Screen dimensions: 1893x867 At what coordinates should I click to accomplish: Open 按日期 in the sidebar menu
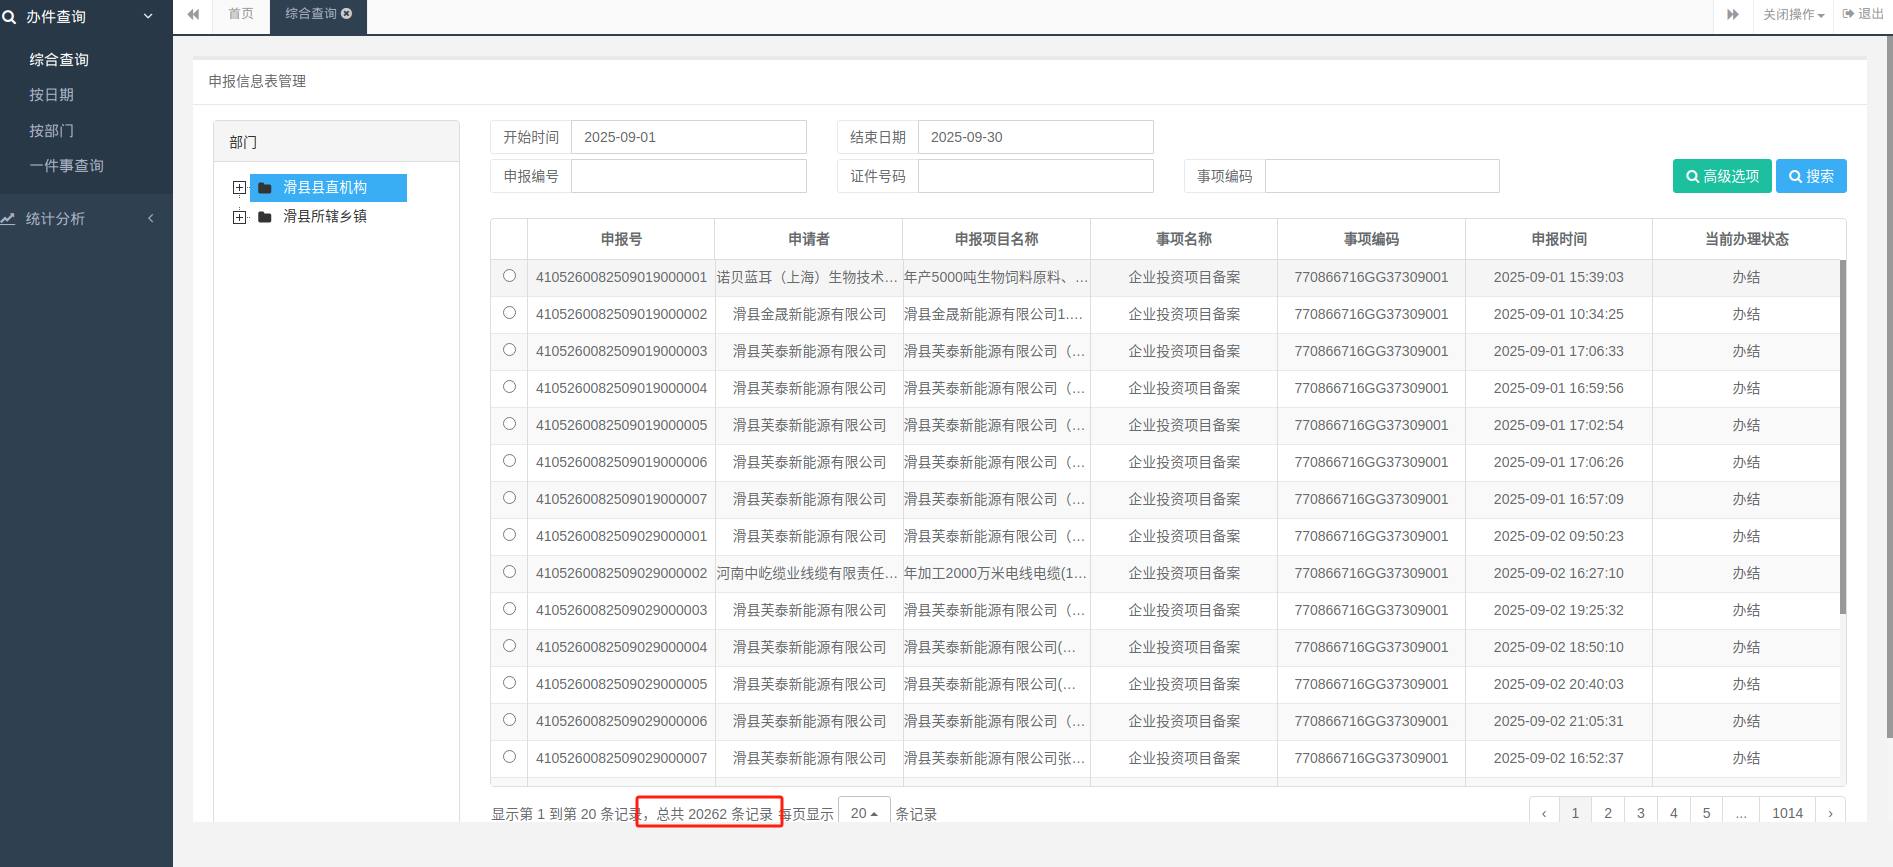point(52,95)
